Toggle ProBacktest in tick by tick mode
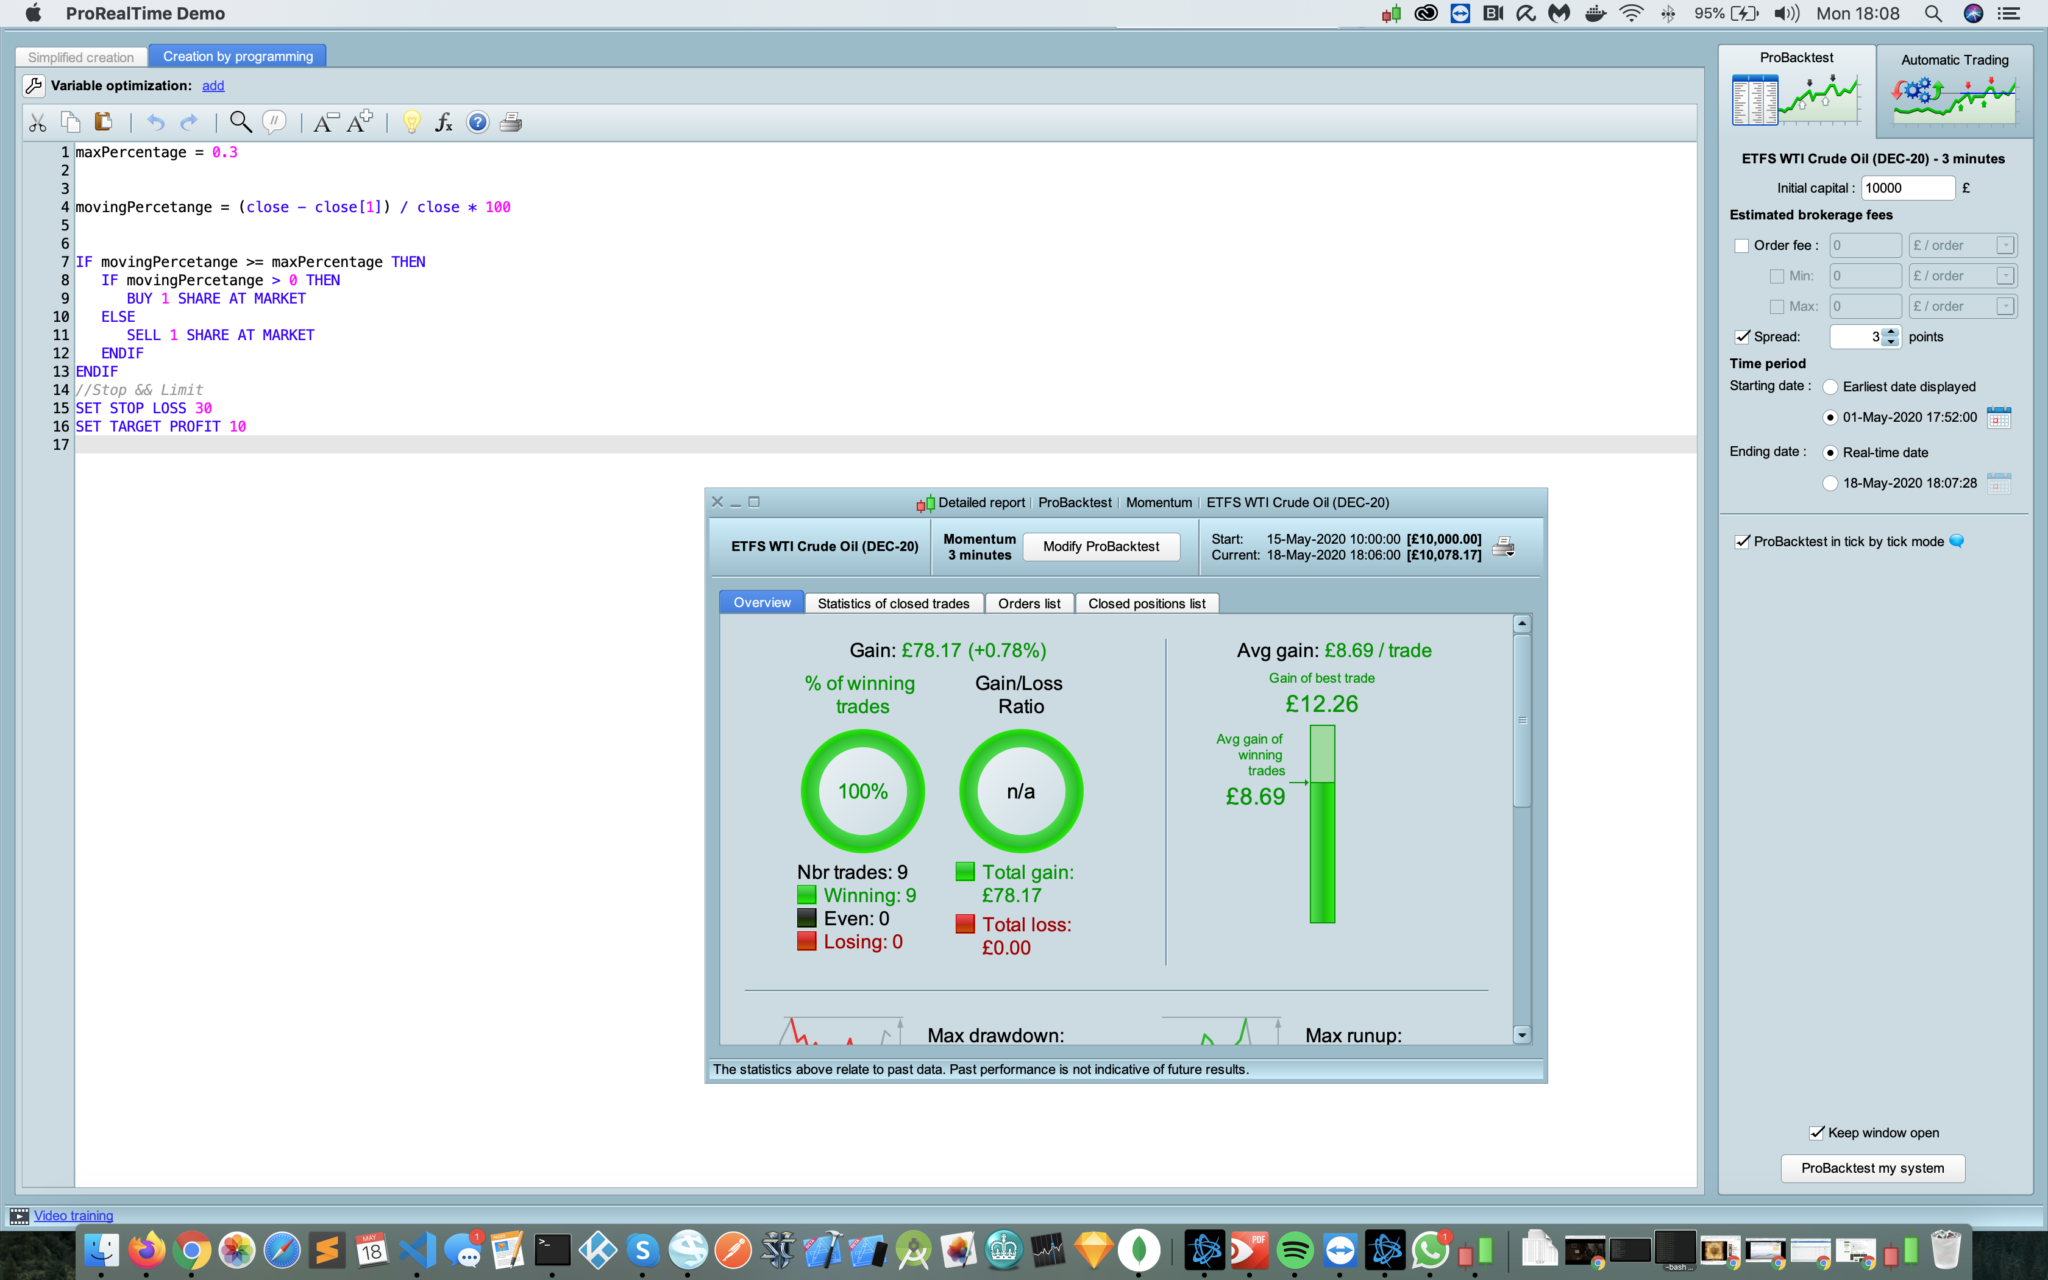The image size is (2048, 1280). pyautogui.click(x=1743, y=541)
